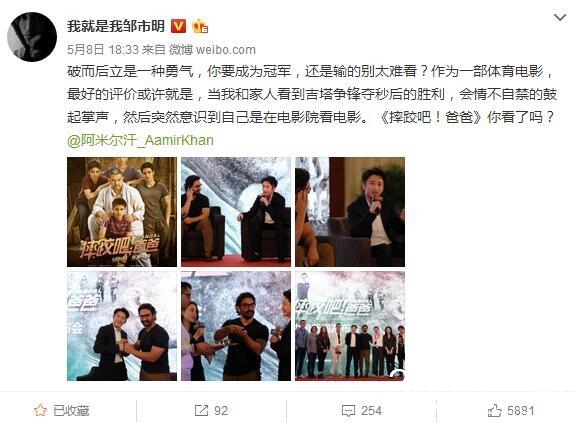Click the 5881 likes count

[x=521, y=411]
